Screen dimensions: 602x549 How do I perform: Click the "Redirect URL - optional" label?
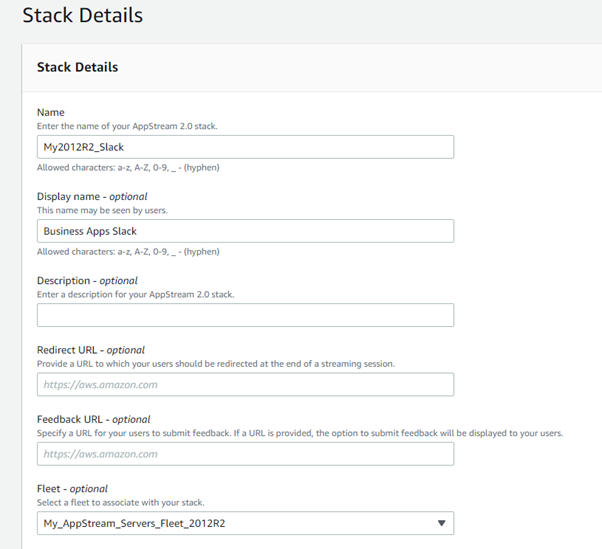click(91, 350)
